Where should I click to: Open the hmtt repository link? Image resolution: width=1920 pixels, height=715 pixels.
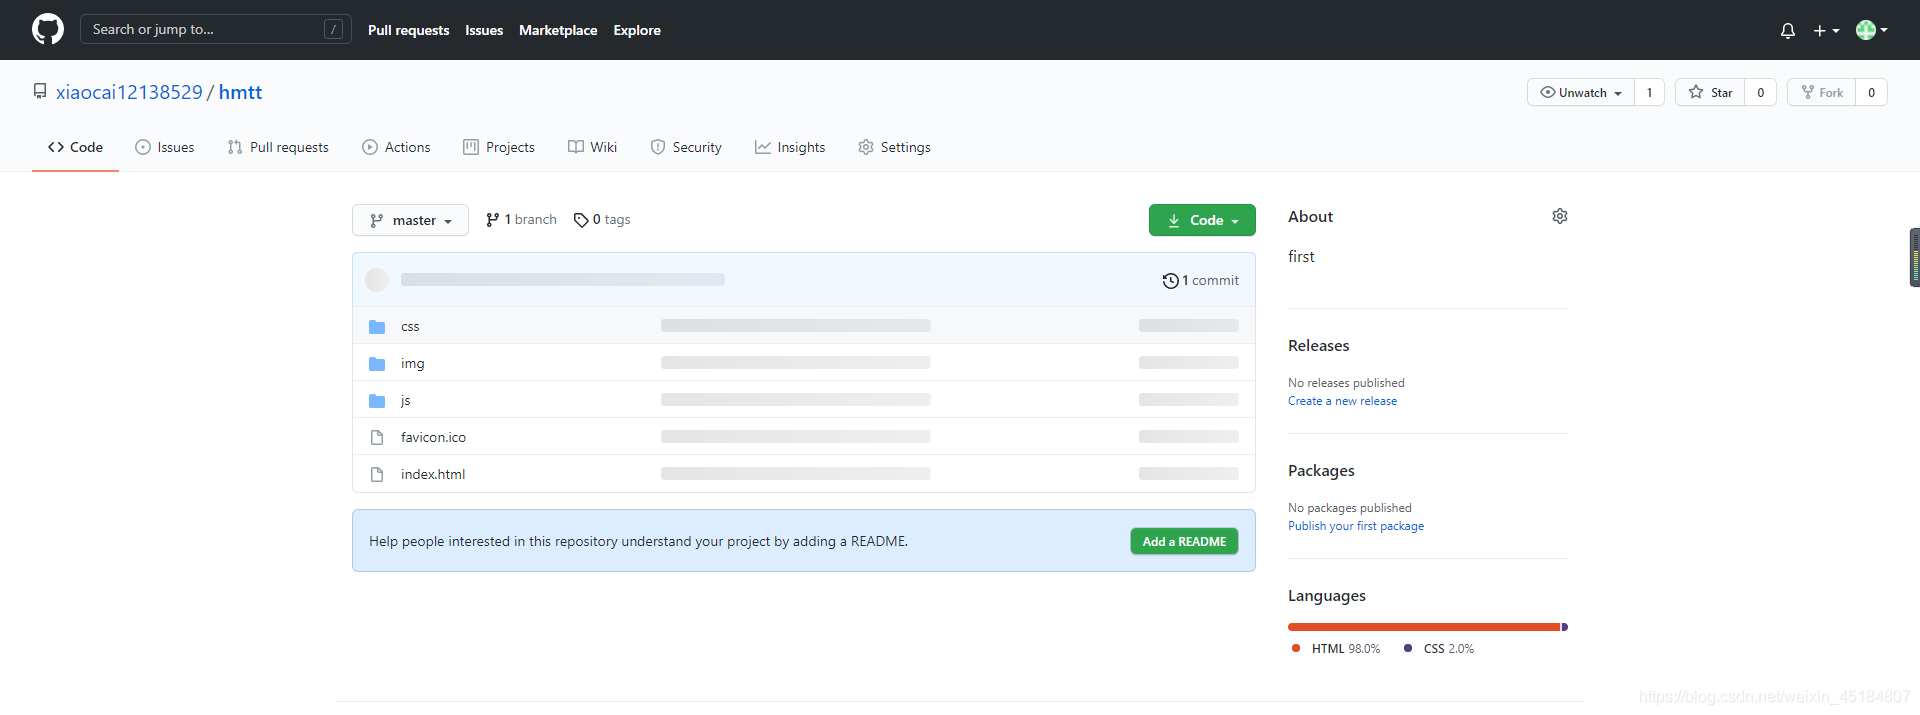[x=240, y=92]
